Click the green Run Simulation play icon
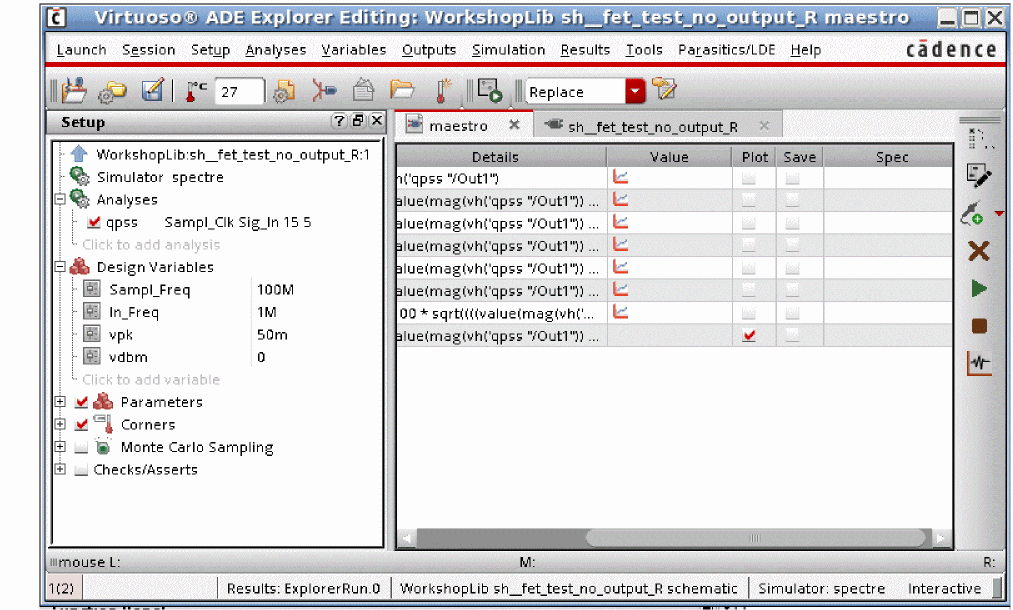The width and height of the screenshot is (1013, 610). 979,289
